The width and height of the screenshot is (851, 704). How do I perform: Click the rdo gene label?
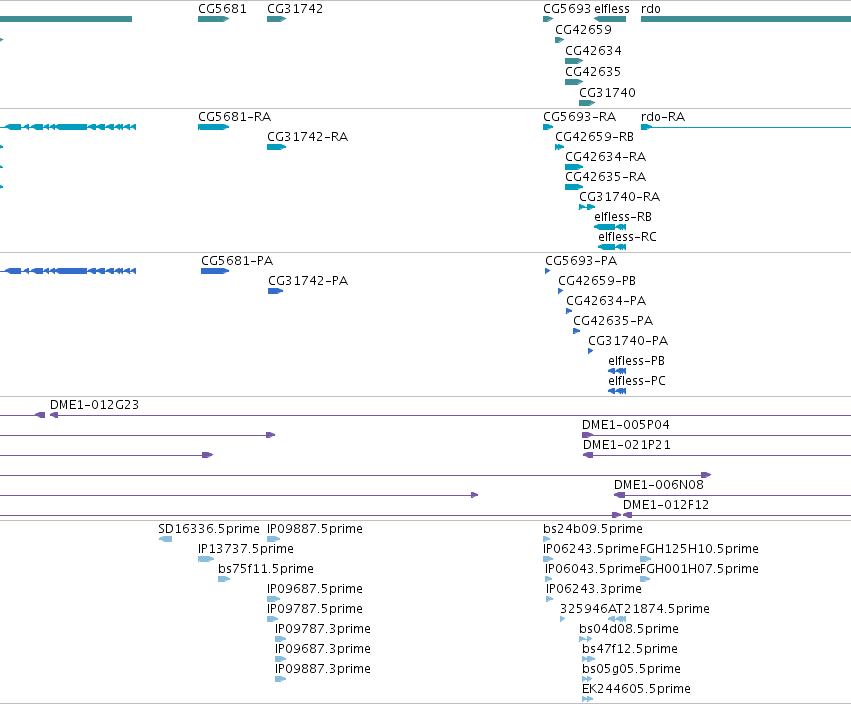tap(651, 9)
